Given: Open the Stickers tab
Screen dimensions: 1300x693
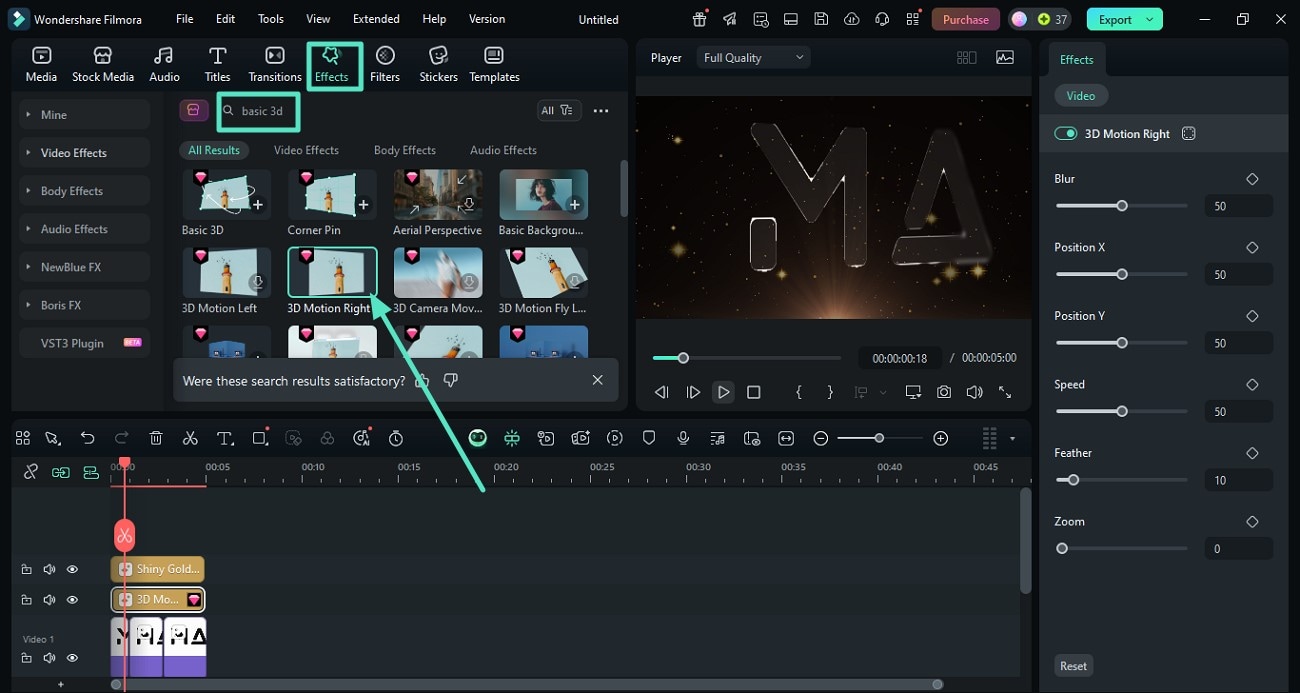Looking at the screenshot, I should (x=438, y=64).
